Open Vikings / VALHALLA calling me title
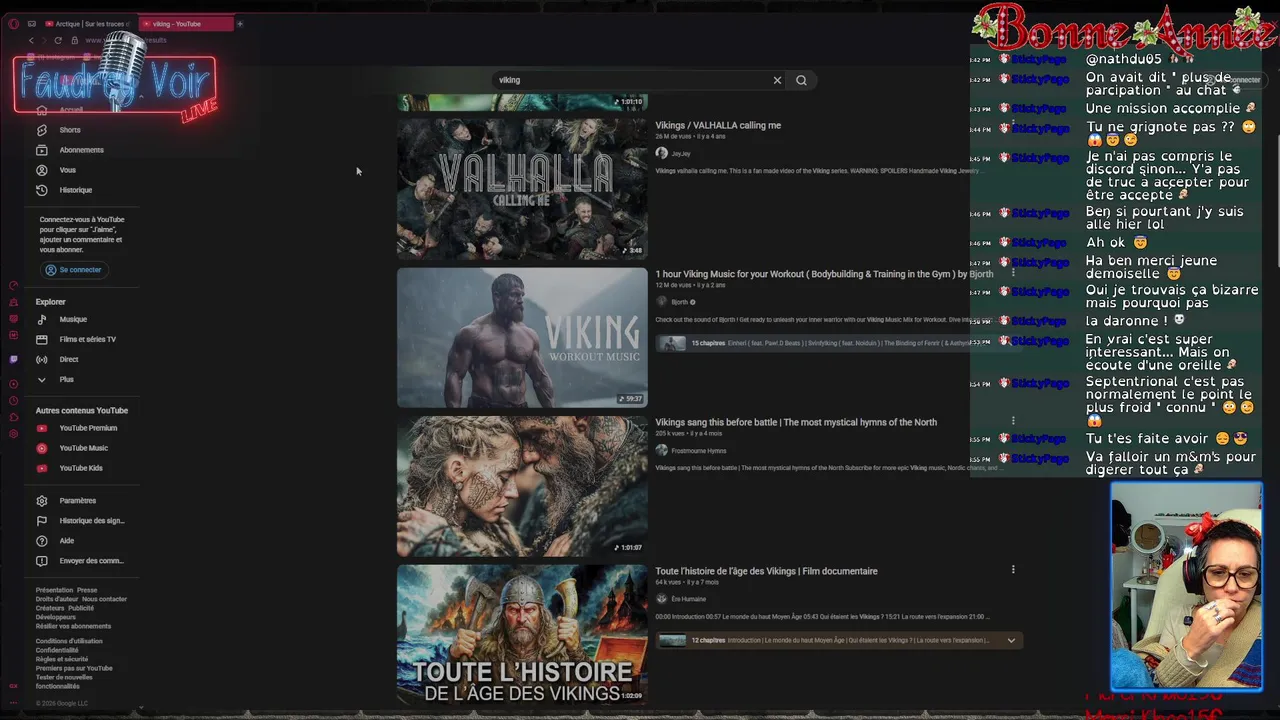1280x720 pixels. 718,125
